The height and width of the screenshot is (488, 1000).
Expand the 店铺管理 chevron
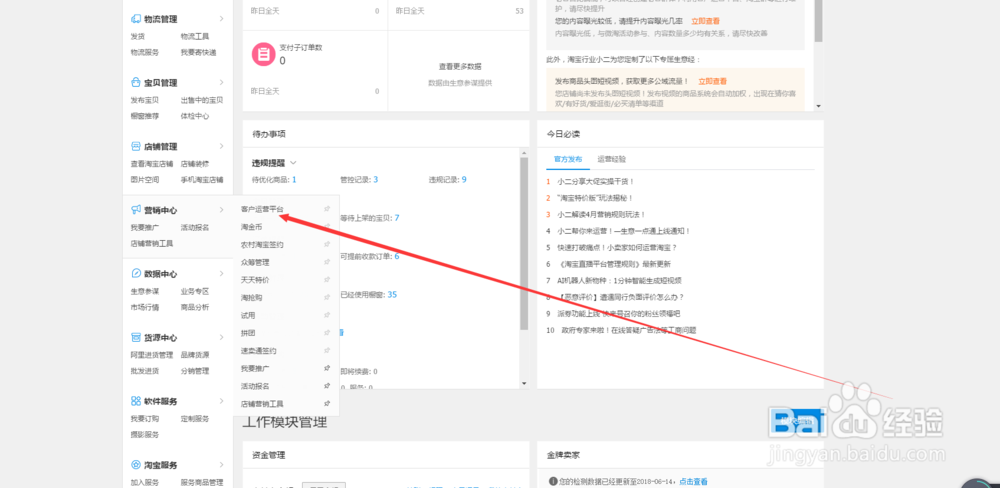(x=222, y=146)
